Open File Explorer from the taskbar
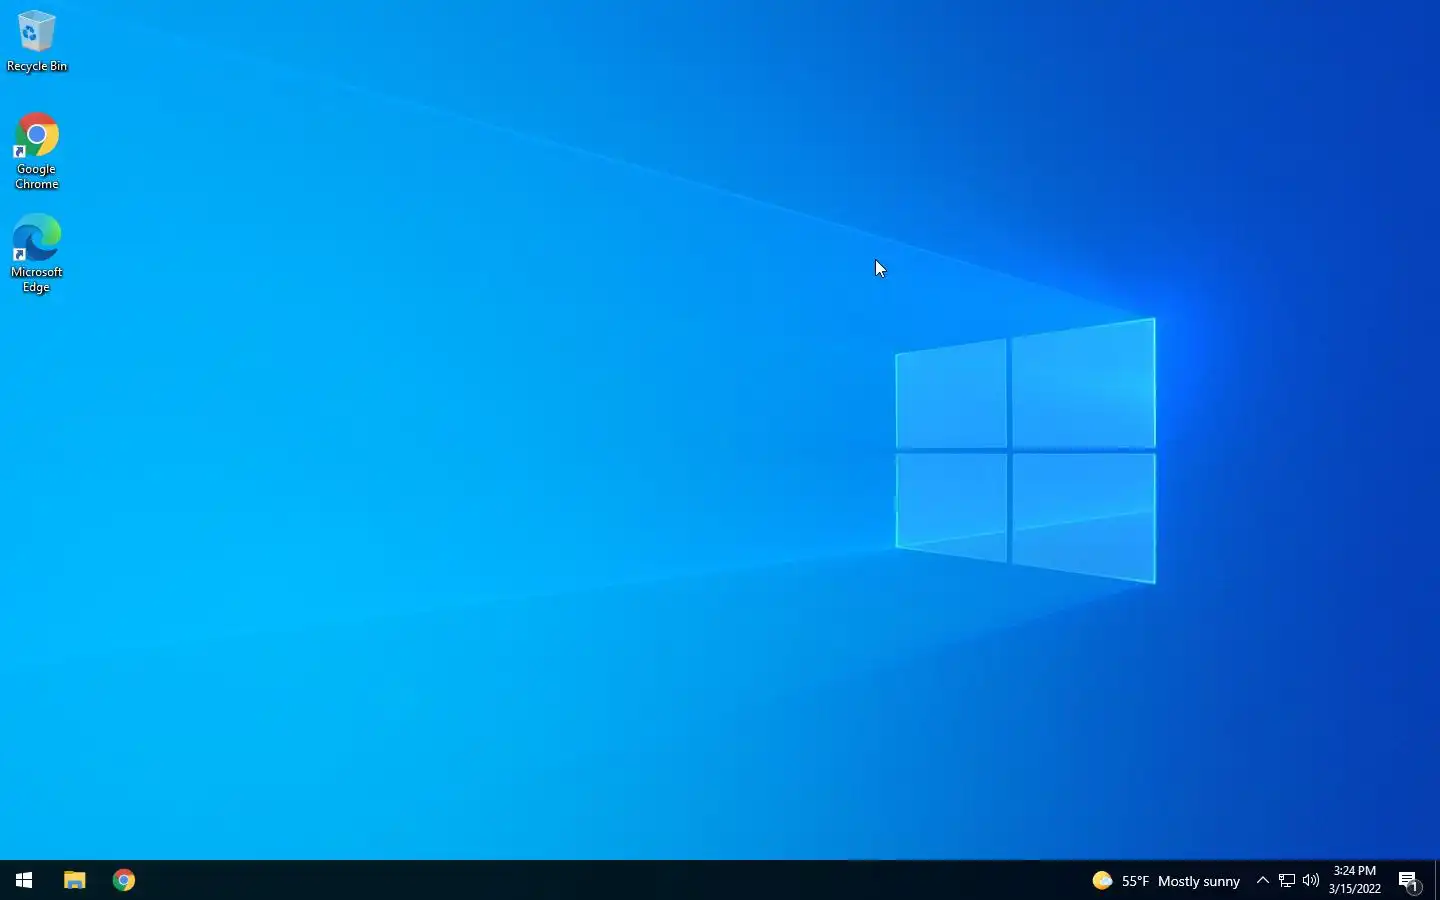This screenshot has height=900, width=1440. coord(74,880)
